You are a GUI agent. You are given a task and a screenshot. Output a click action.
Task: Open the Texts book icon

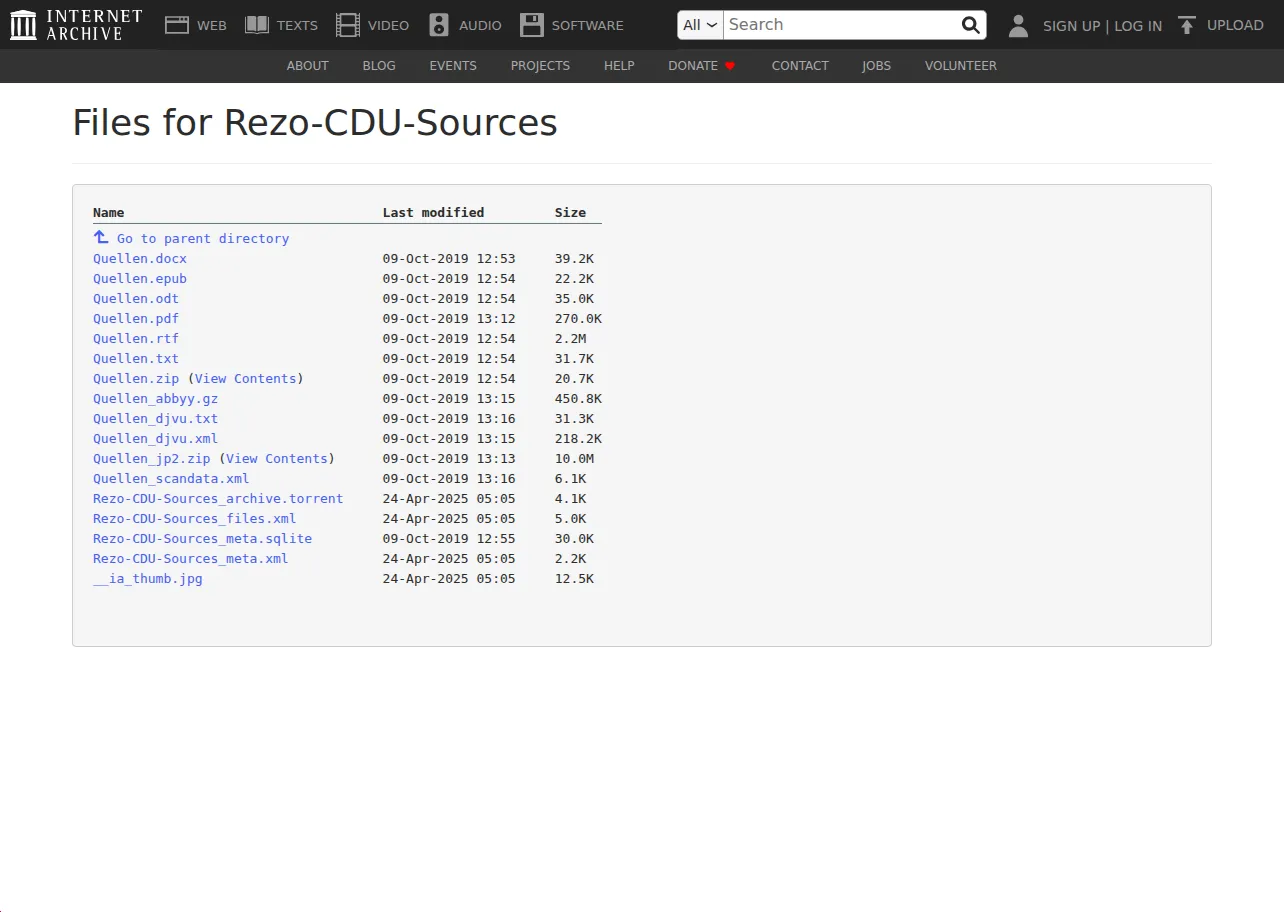[257, 25]
